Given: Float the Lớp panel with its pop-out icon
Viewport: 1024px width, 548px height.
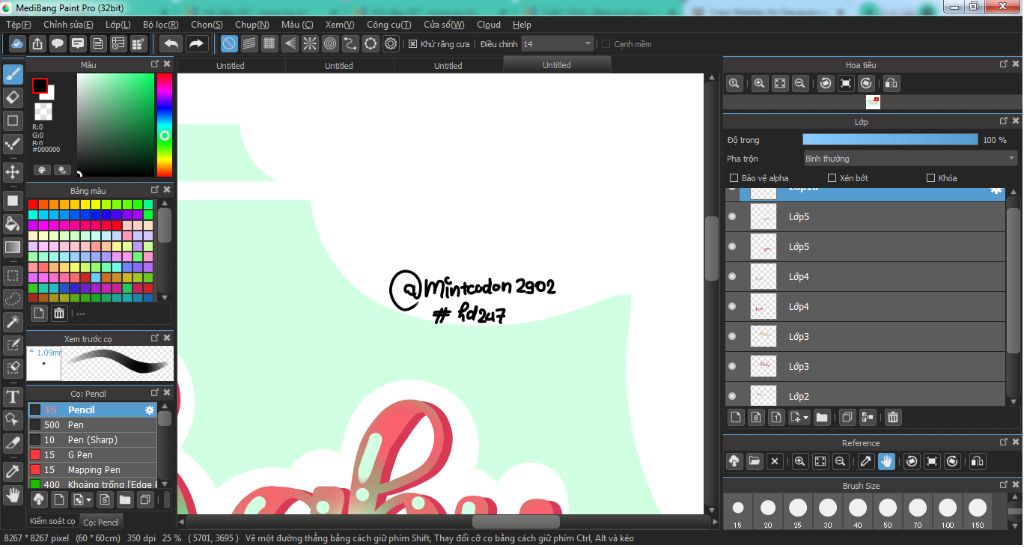Looking at the screenshot, I should pos(1003,121).
